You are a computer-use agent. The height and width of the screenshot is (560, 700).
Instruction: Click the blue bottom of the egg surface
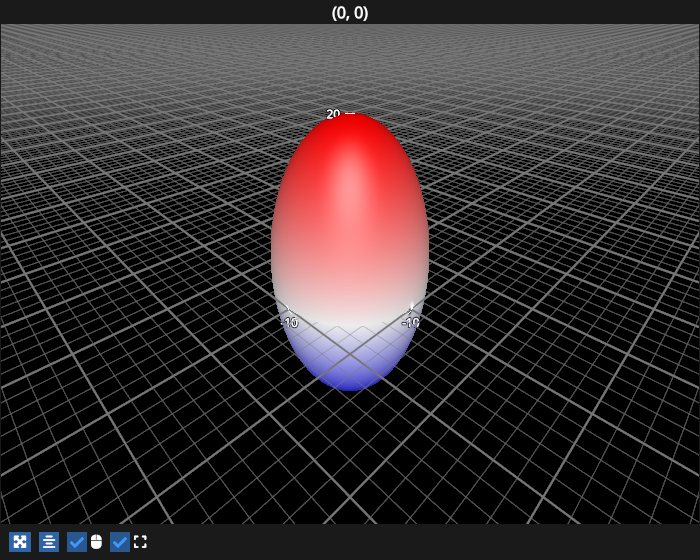coord(350,380)
